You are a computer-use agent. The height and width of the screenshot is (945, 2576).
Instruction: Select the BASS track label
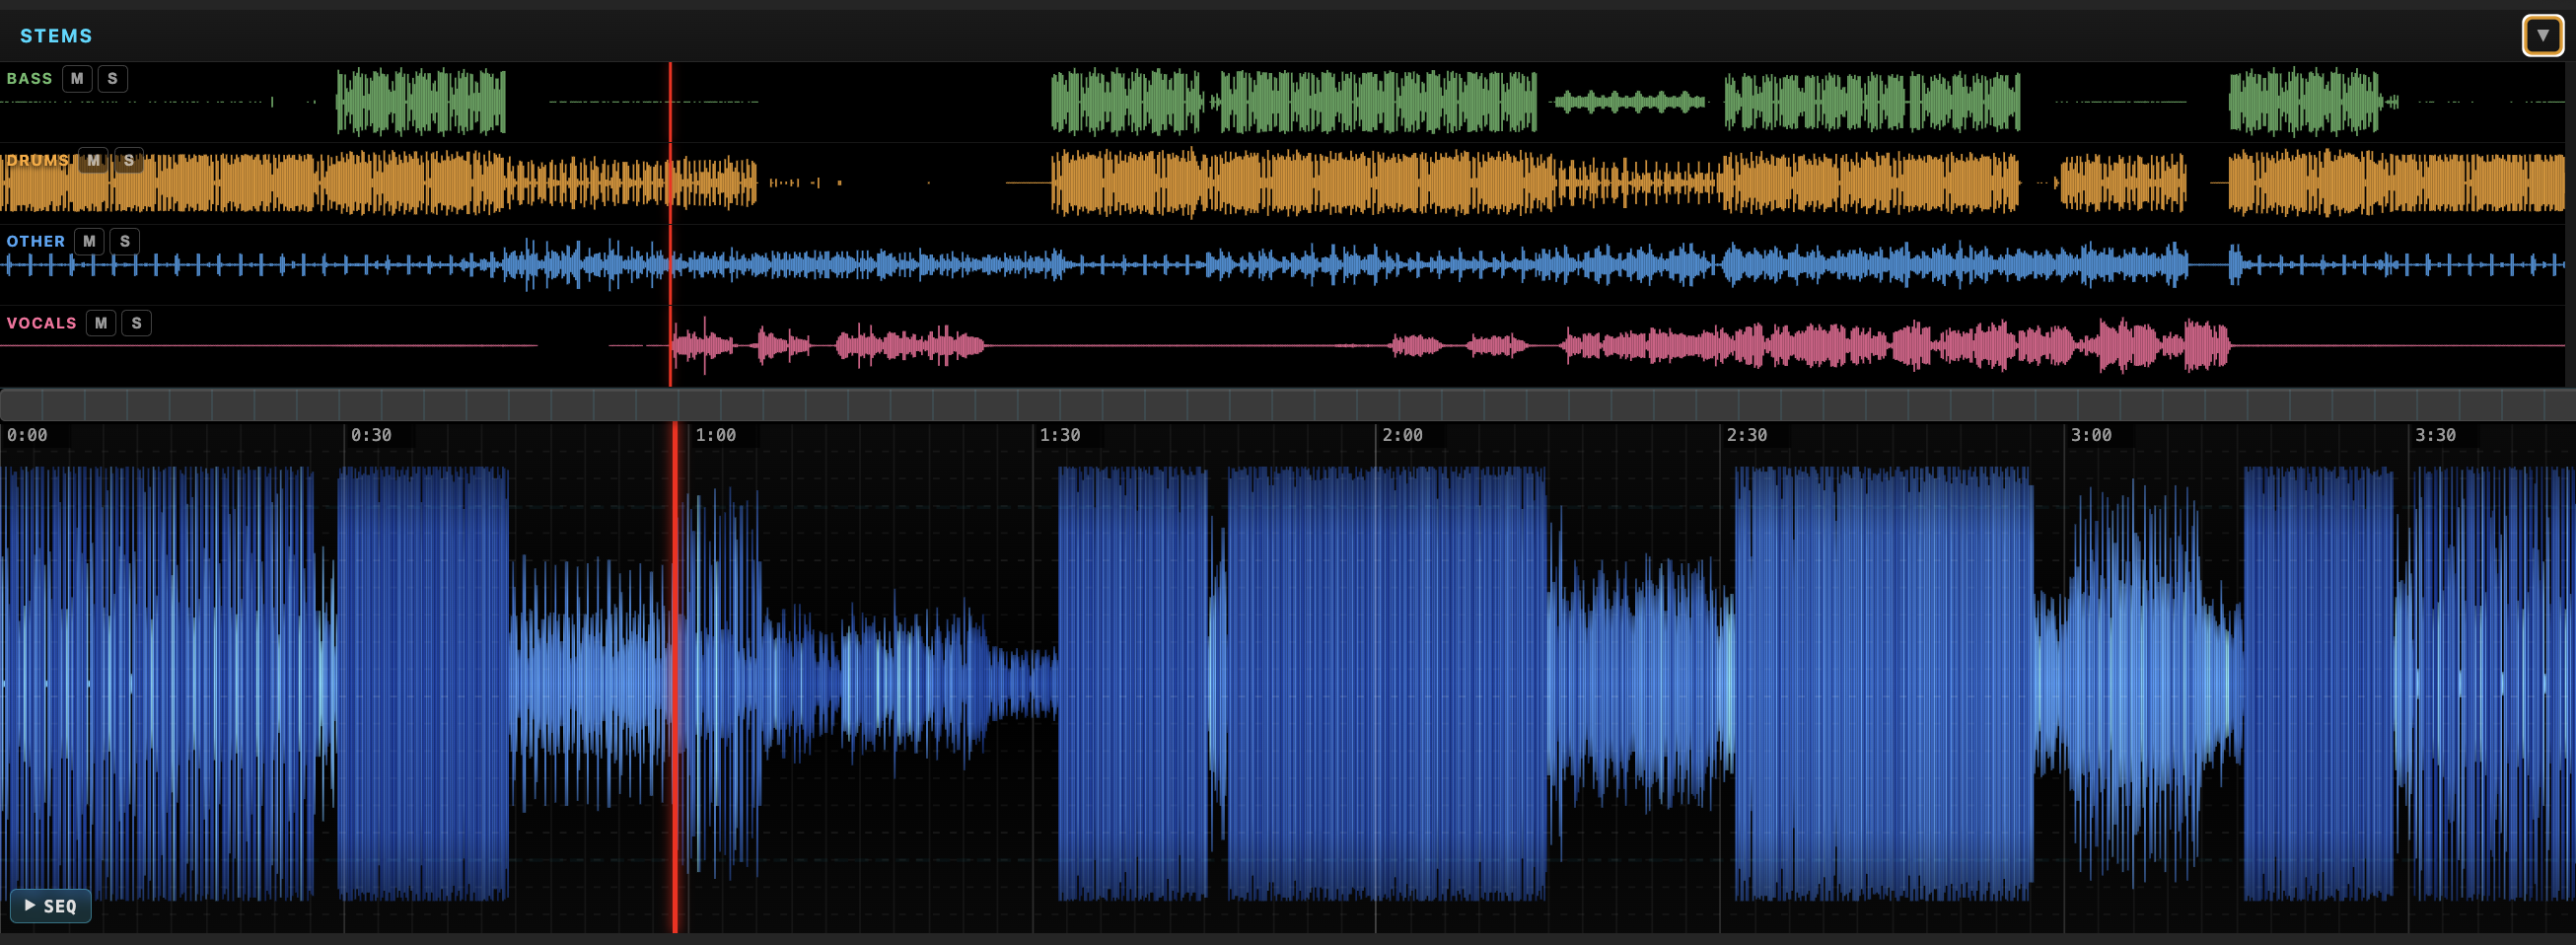pyautogui.click(x=28, y=78)
